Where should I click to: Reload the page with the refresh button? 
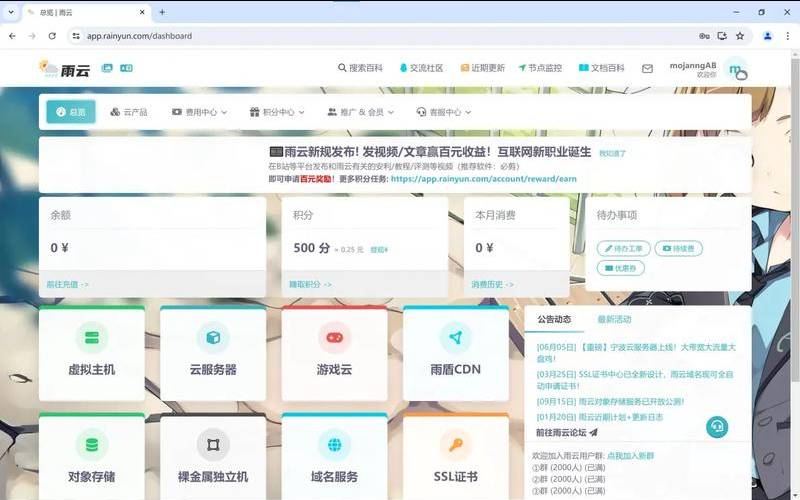[x=52, y=36]
